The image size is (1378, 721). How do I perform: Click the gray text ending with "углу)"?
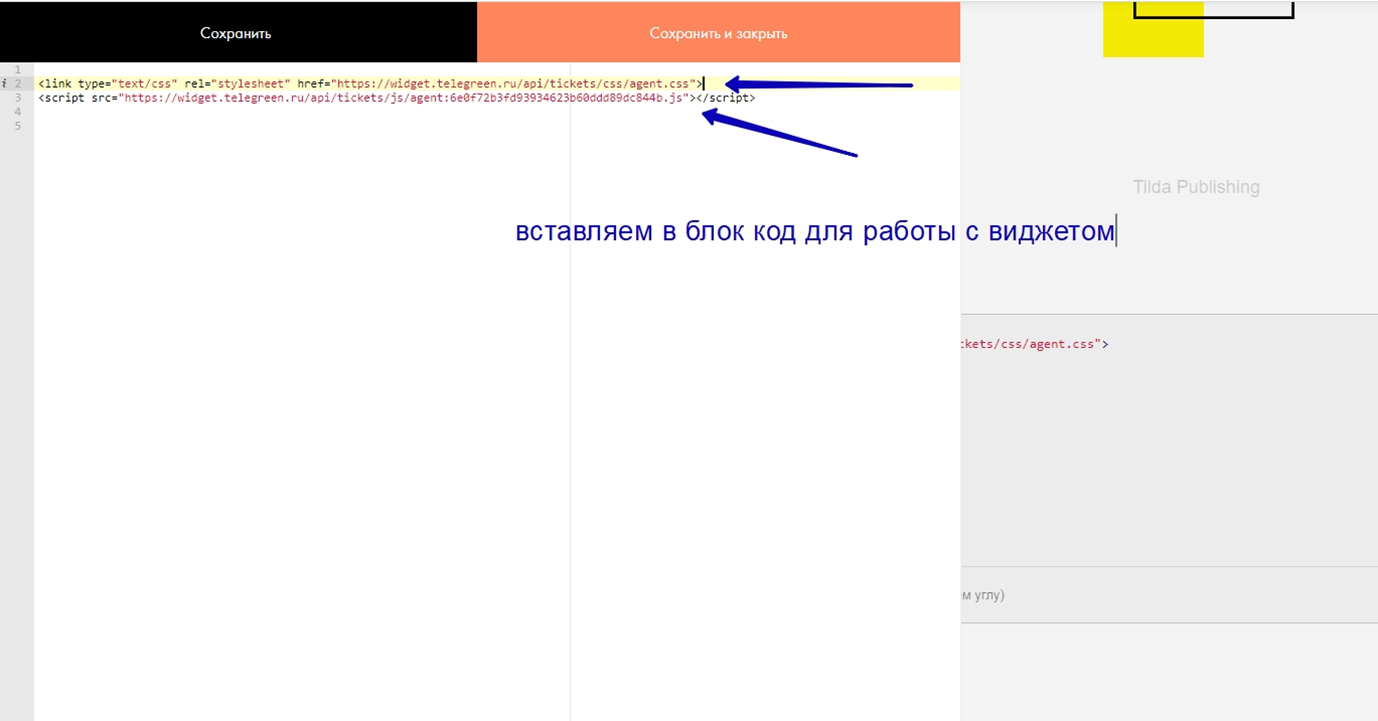[x=982, y=595]
